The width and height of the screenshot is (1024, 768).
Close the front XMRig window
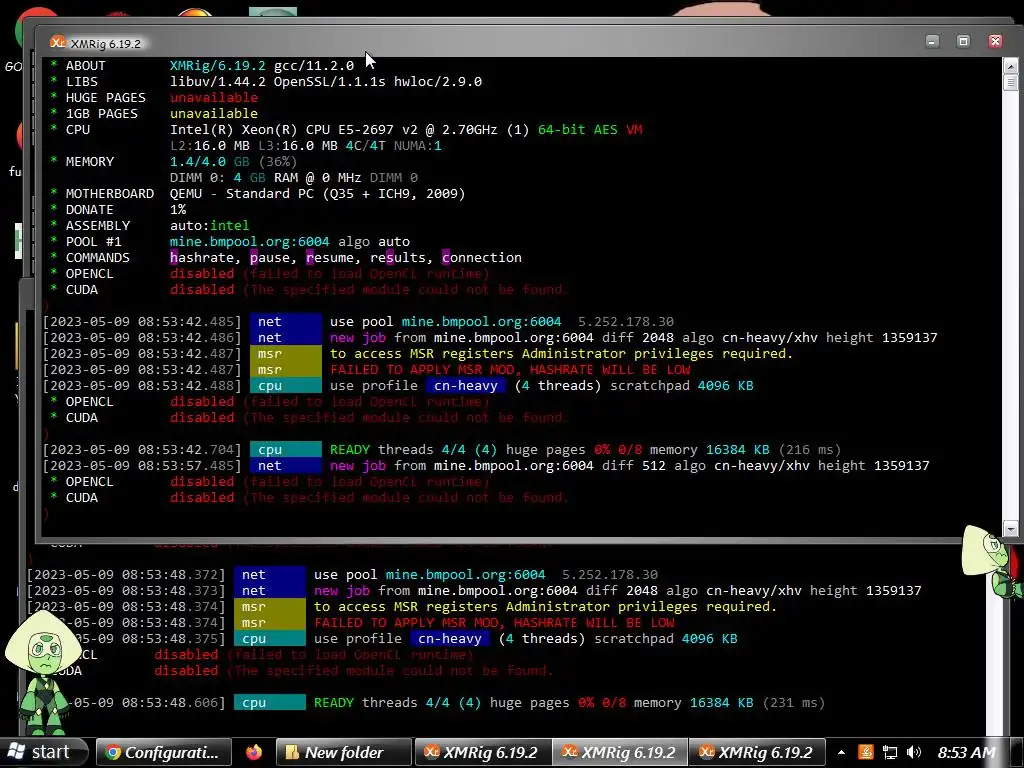[995, 41]
